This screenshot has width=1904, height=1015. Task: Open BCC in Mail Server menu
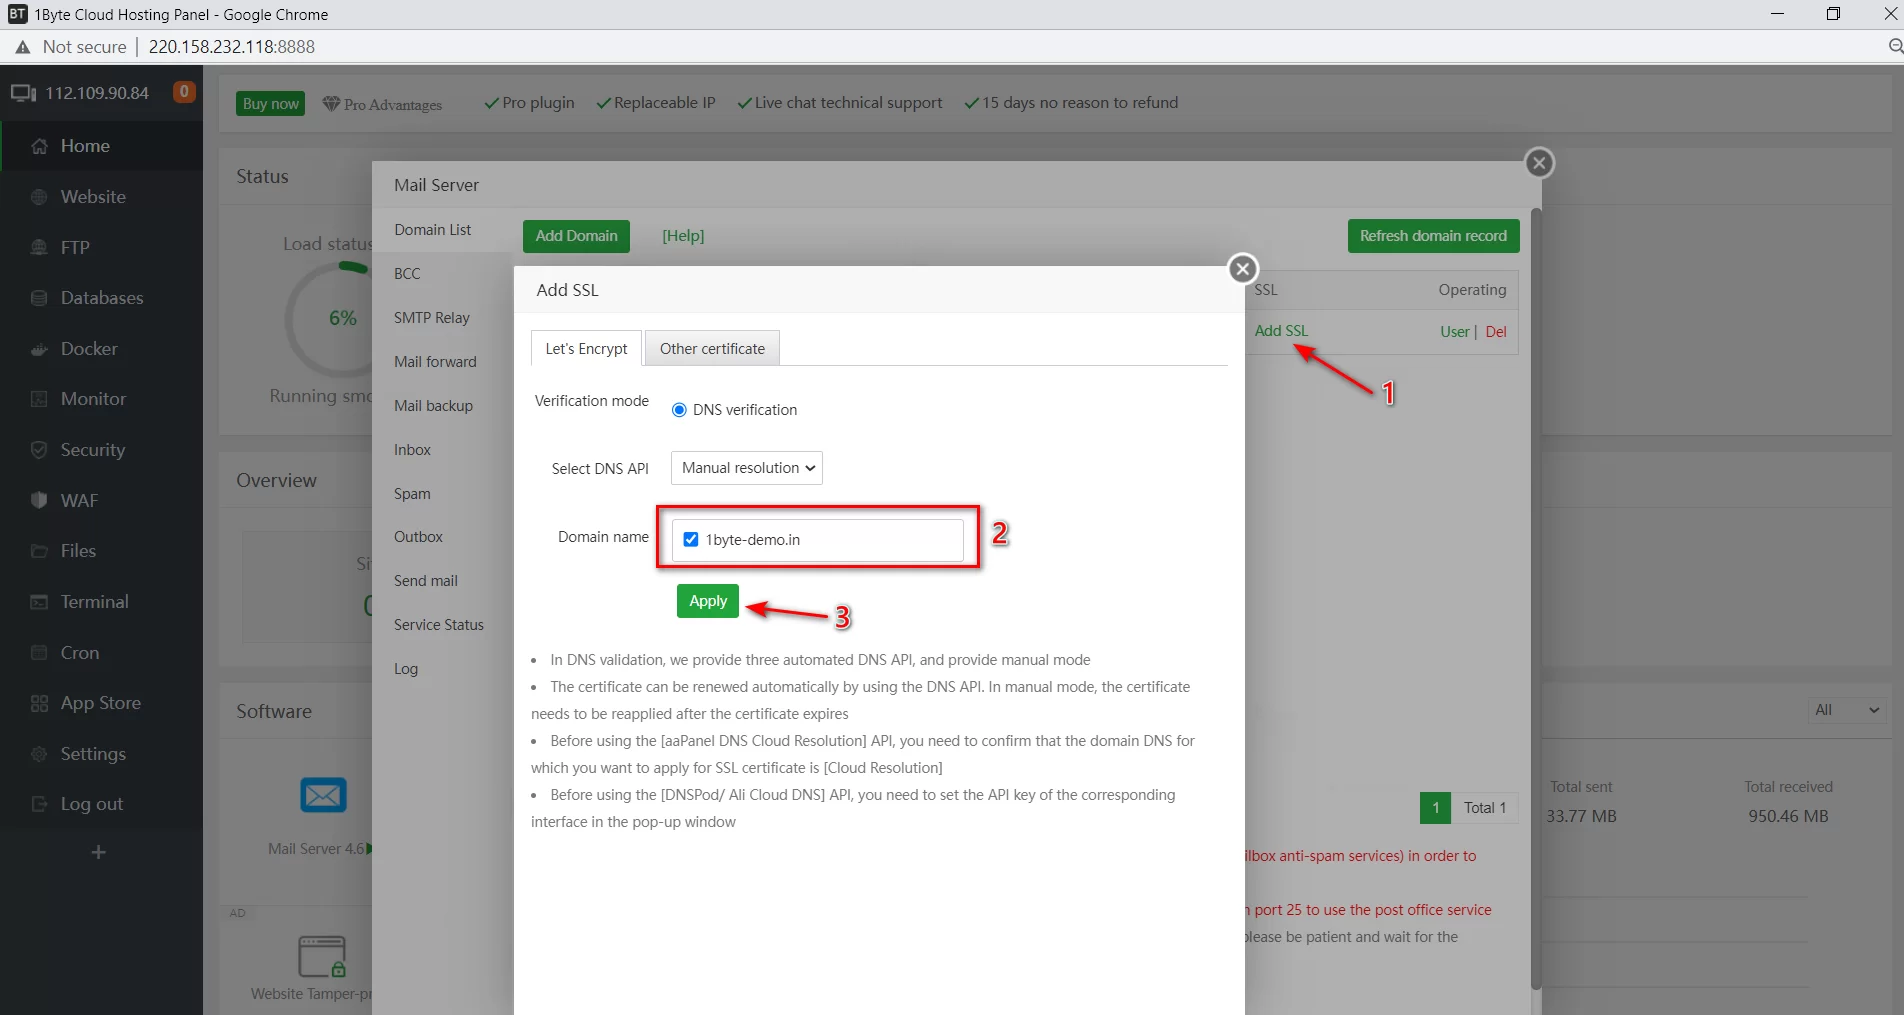tap(407, 274)
